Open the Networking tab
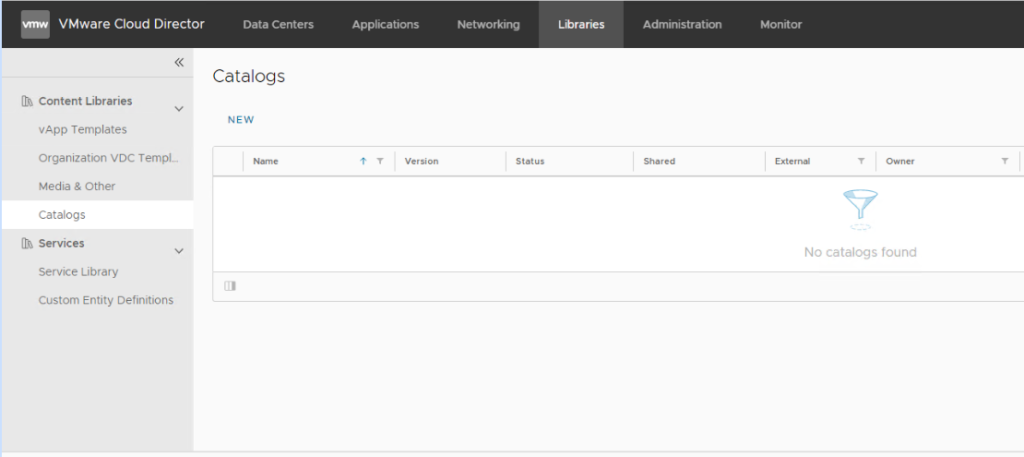Viewport: 1024px width, 457px height. (x=488, y=24)
